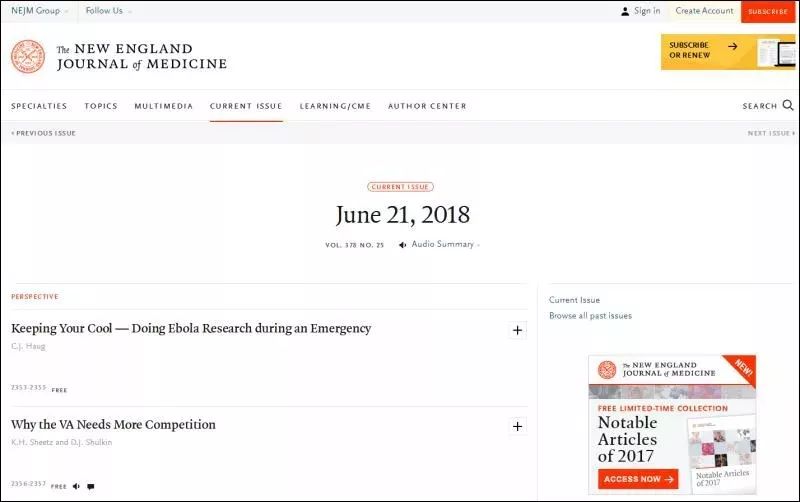Image resolution: width=800 pixels, height=502 pixels.
Task: Click the Sign In person icon
Action: [625, 11]
